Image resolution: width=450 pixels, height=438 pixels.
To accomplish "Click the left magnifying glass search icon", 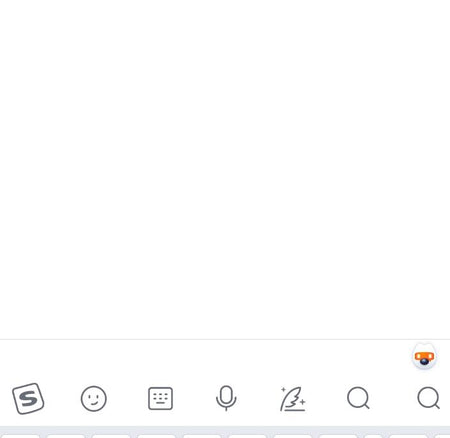I will pos(358,398).
